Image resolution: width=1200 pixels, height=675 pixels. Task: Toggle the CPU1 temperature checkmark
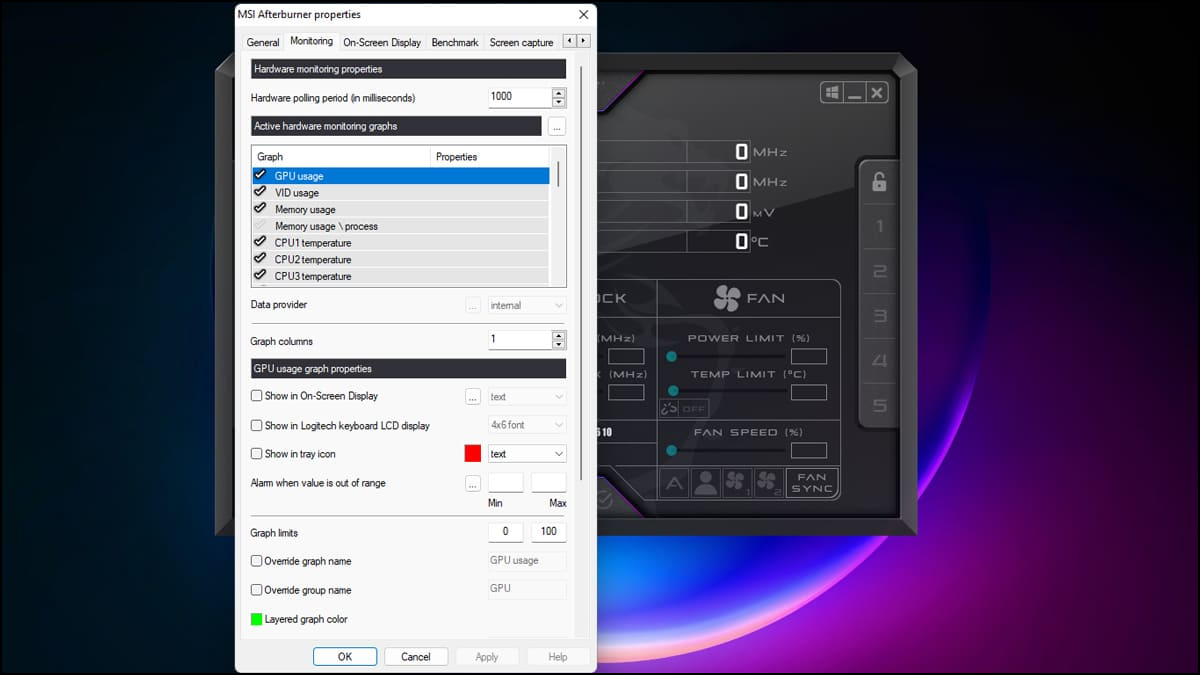pos(260,242)
